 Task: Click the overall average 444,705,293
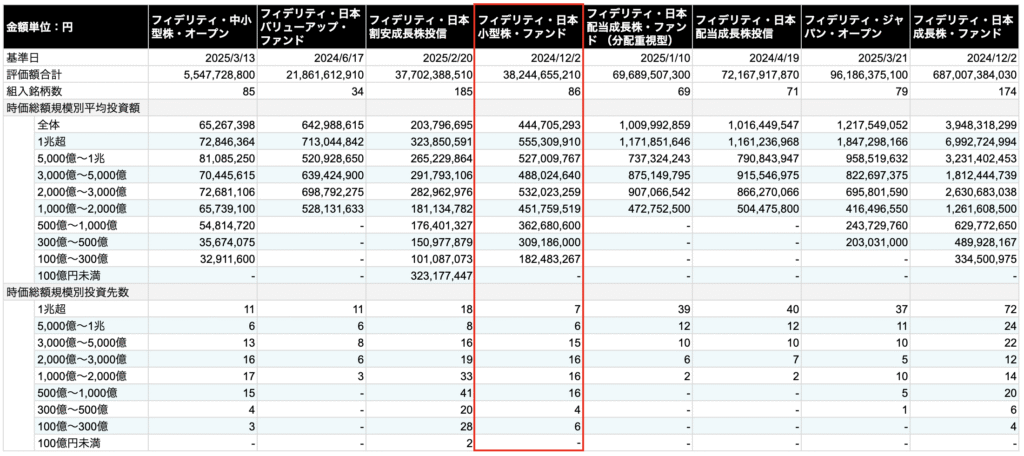[550, 124]
